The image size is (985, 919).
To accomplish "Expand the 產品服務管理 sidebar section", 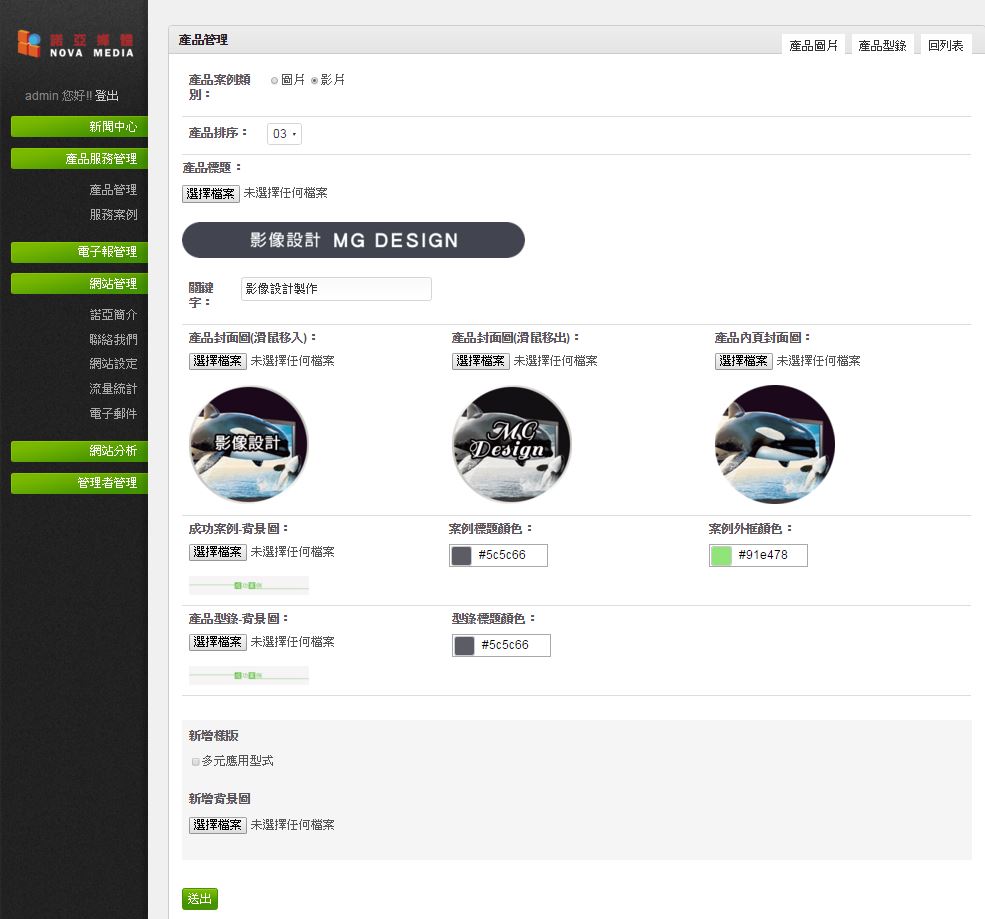I will (79, 158).
